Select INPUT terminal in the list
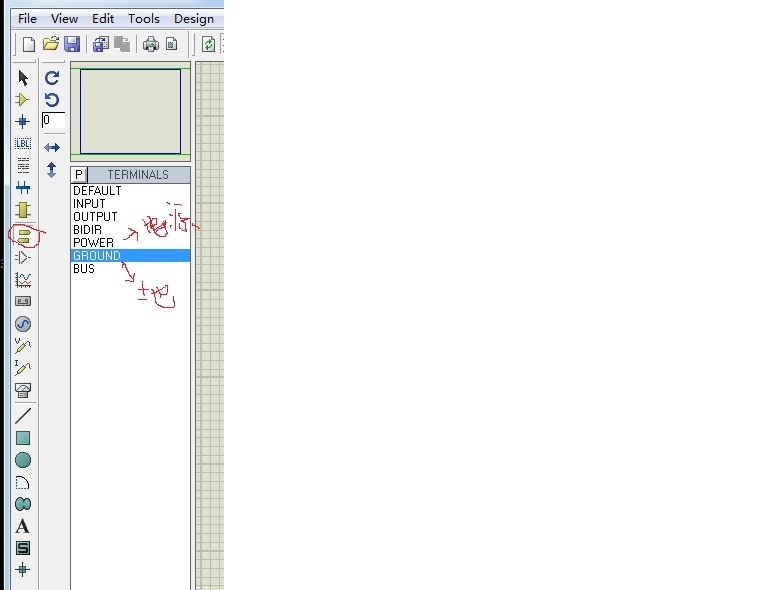 [130, 204]
